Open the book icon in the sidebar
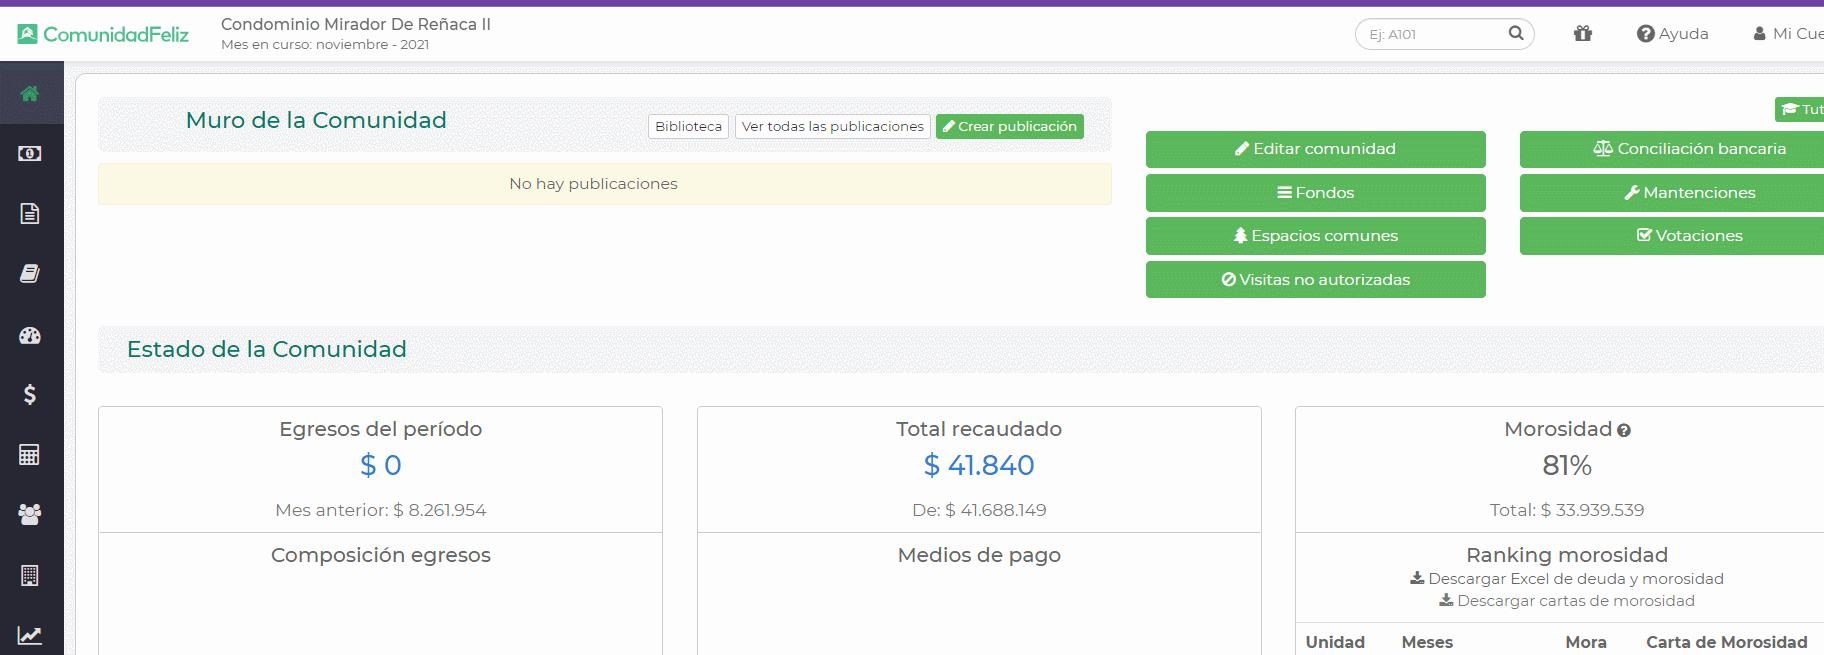This screenshot has width=1824, height=655. 30,274
